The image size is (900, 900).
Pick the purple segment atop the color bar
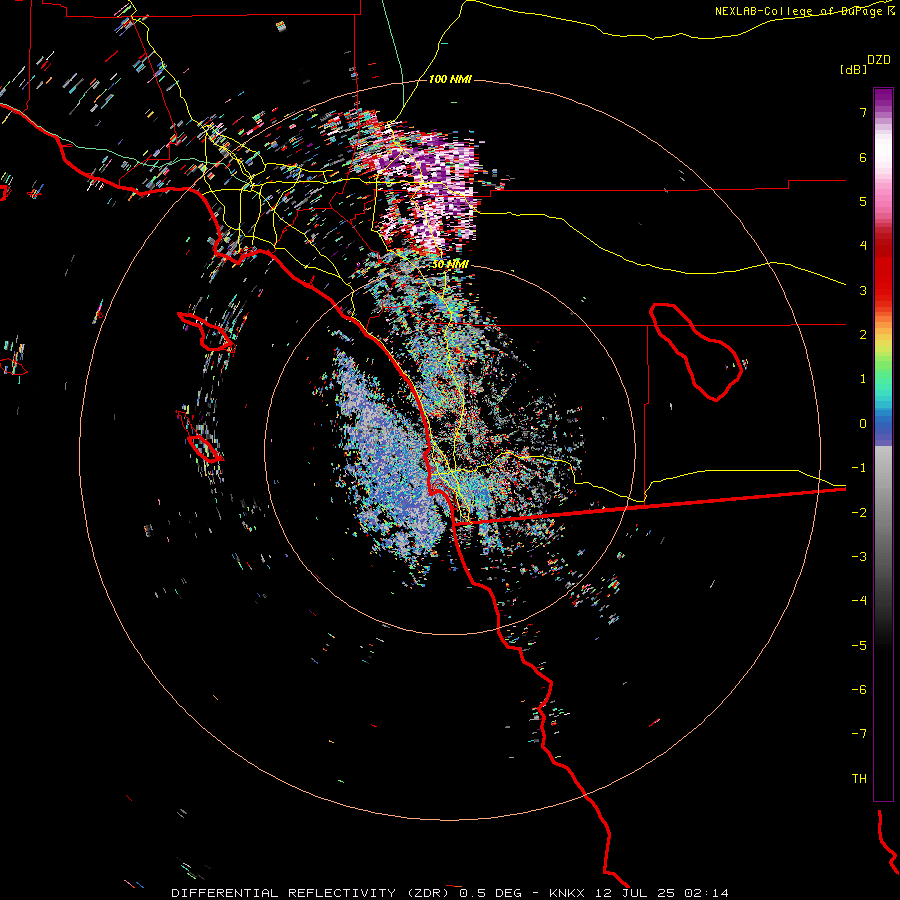[883, 99]
